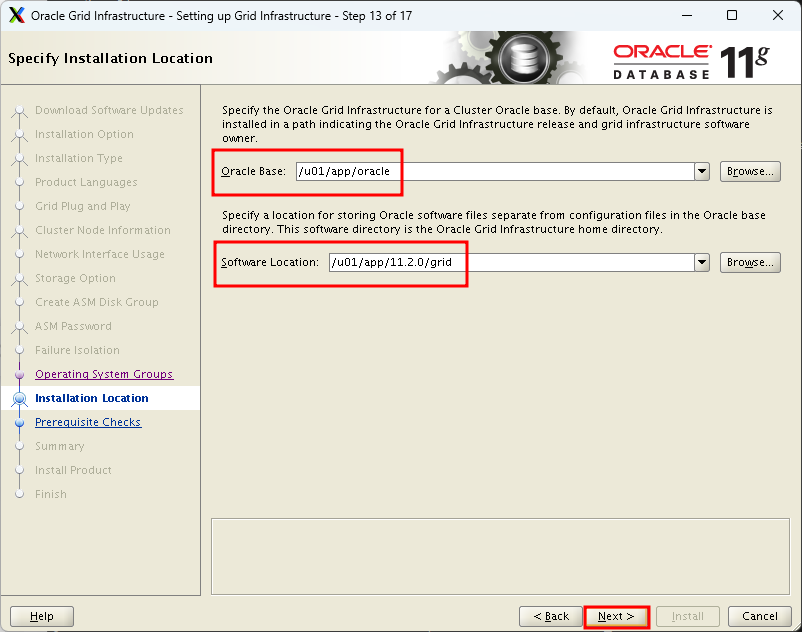The height and width of the screenshot is (632, 802).
Task: Click the Installation Location step bullet icon
Action: pyautogui.click(x=20, y=398)
